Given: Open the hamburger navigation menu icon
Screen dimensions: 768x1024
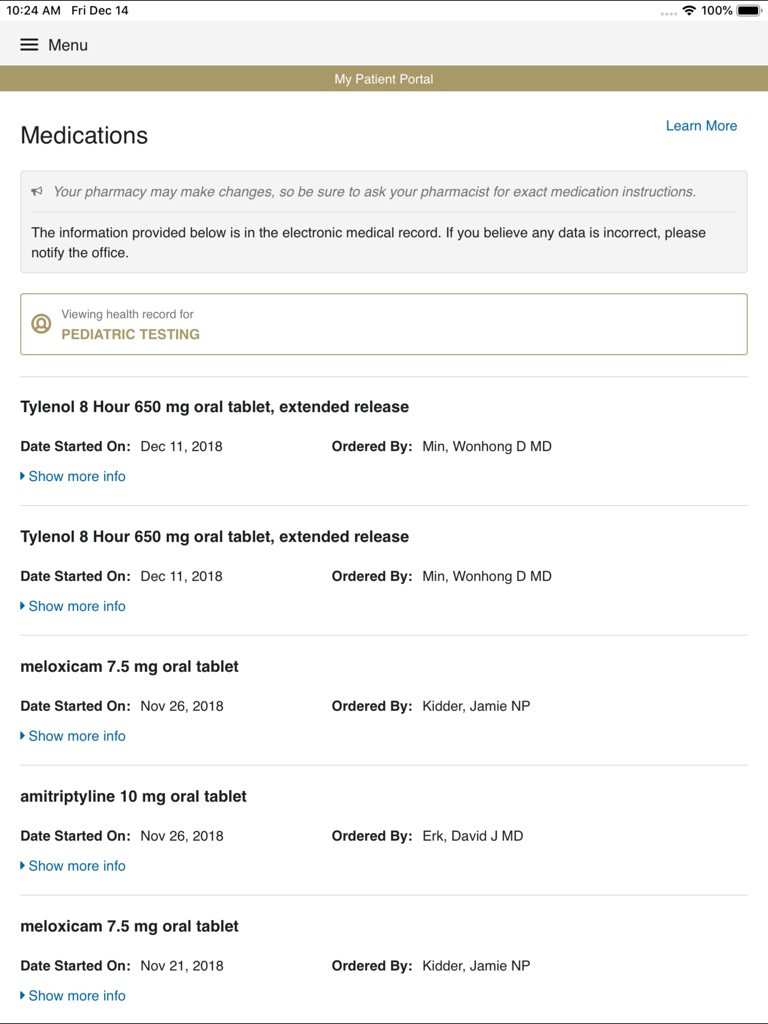Looking at the screenshot, I should point(28,44).
